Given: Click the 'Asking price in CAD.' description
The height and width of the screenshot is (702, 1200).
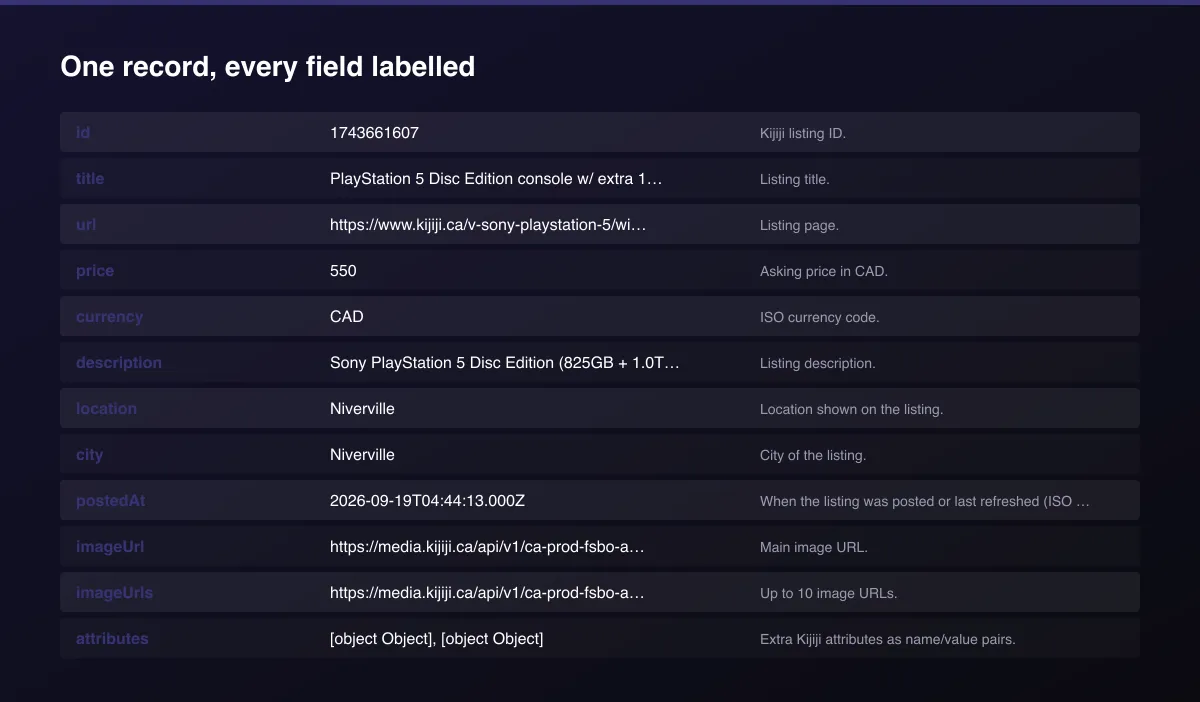Looking at the screenshot, I should [x=824, y=271].
